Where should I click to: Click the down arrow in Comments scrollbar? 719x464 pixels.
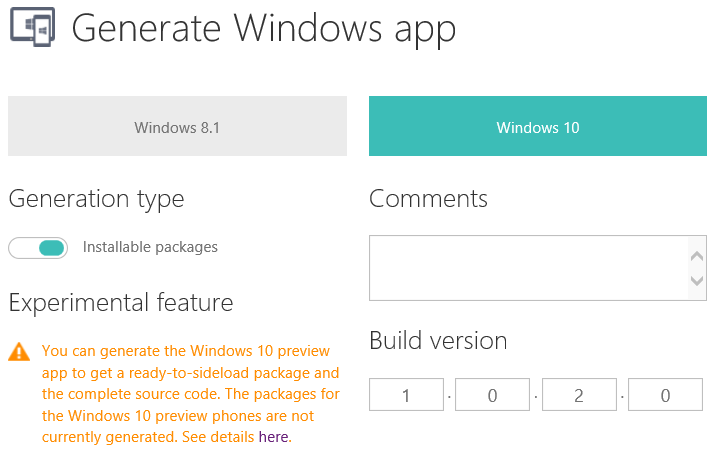(697, 281)
